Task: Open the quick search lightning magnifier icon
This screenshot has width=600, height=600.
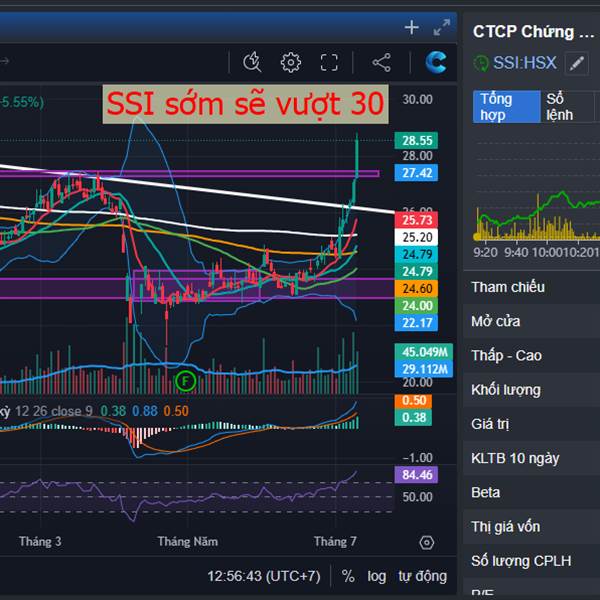Action: pyautogui.click(x=252, y=62)
